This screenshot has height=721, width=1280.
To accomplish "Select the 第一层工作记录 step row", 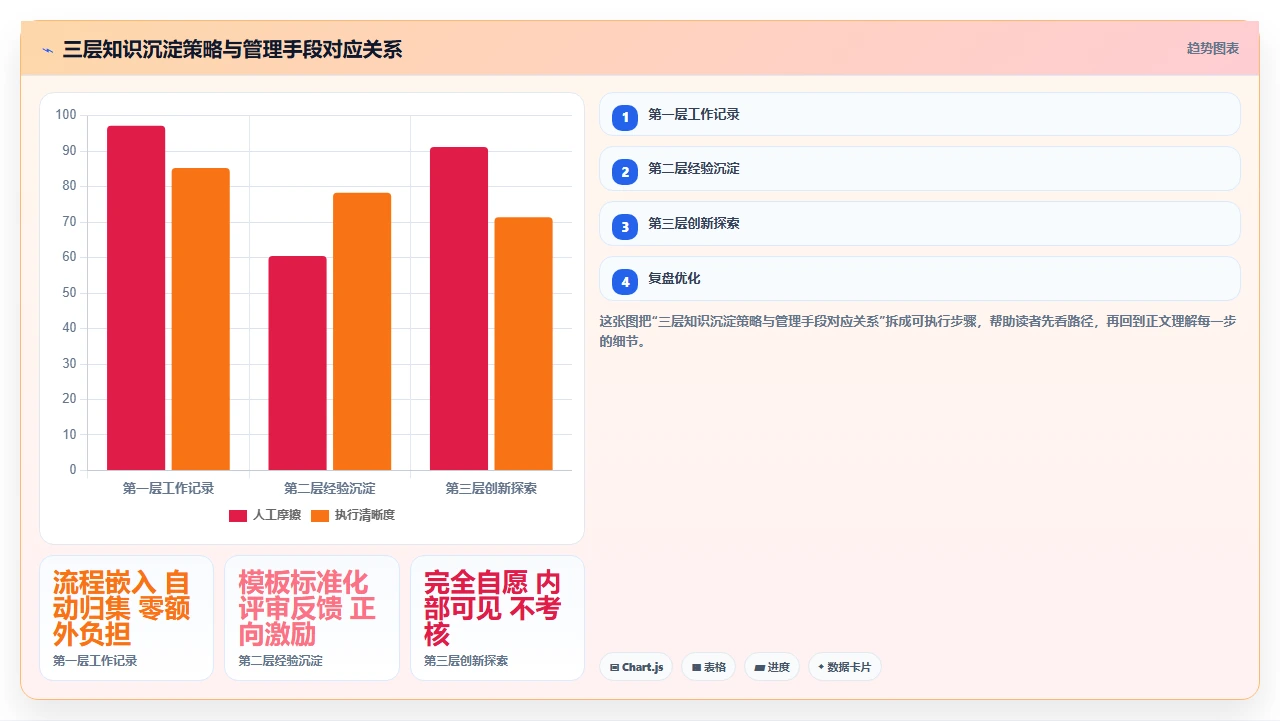I will click(x=920, y=114).
